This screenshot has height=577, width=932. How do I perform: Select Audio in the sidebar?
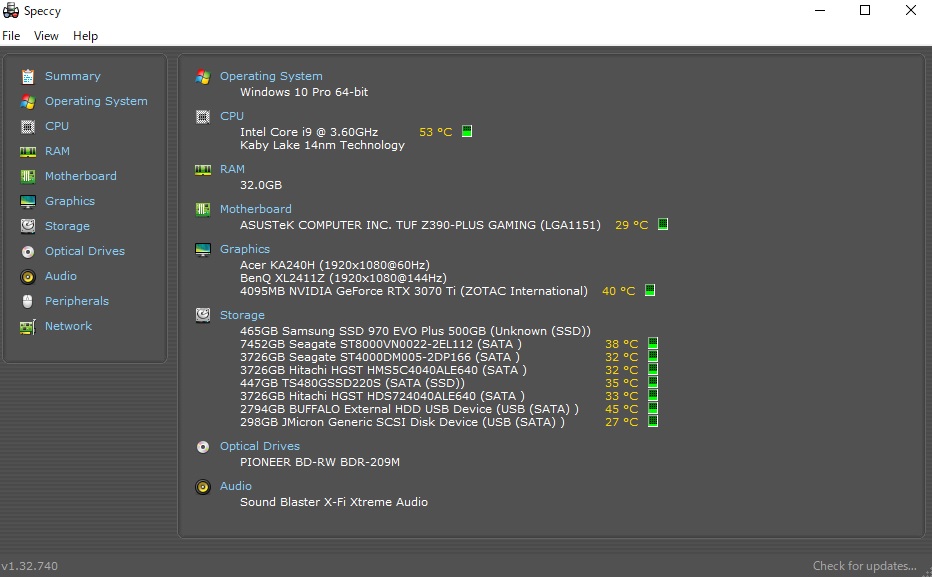(x=61, y=276)
